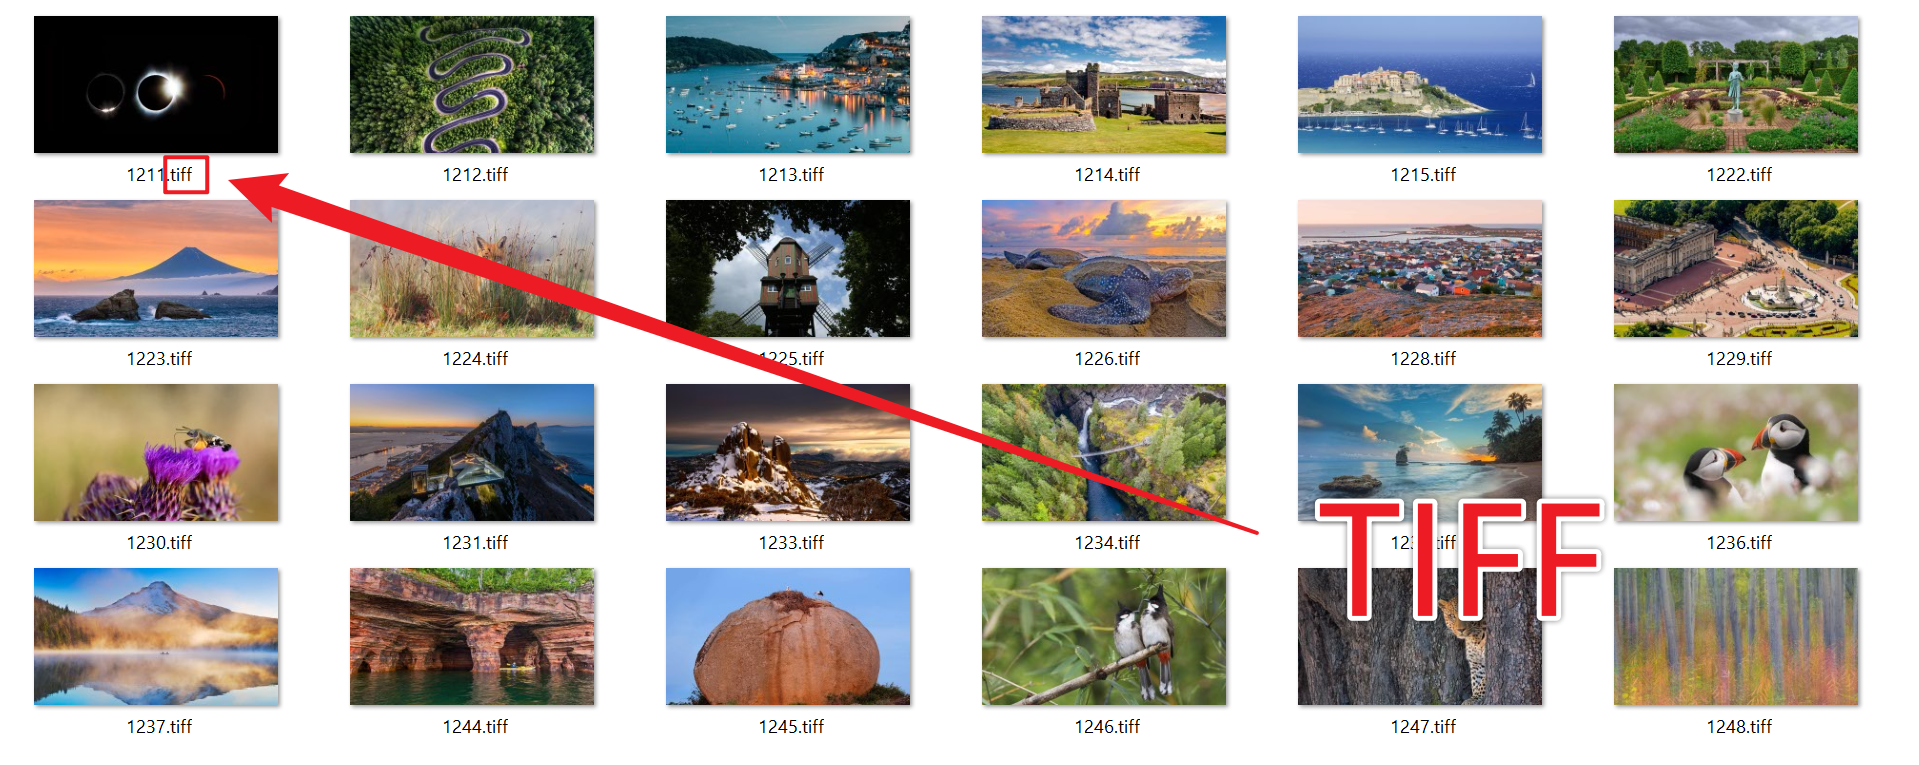This screenshot has width=1919, height=765.
Task: Select the puffins image 1236.tiff
Action: pos(1736,452)
